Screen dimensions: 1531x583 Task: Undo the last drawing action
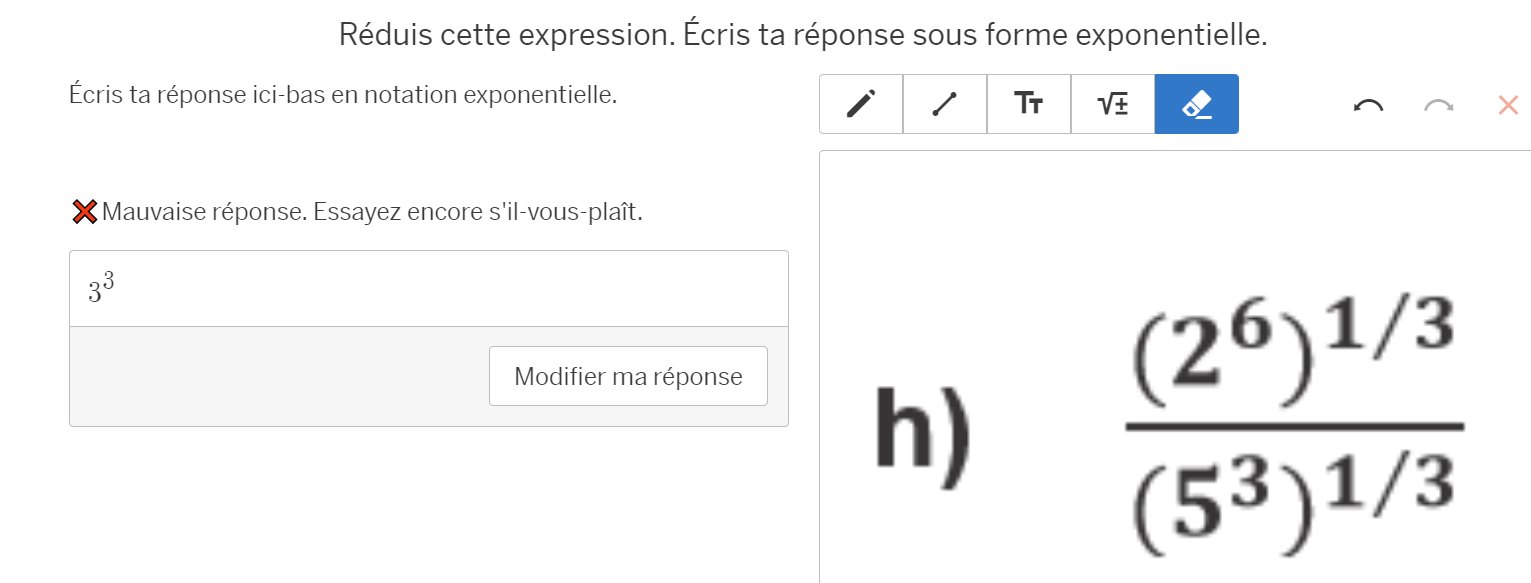pos(1368,105)
